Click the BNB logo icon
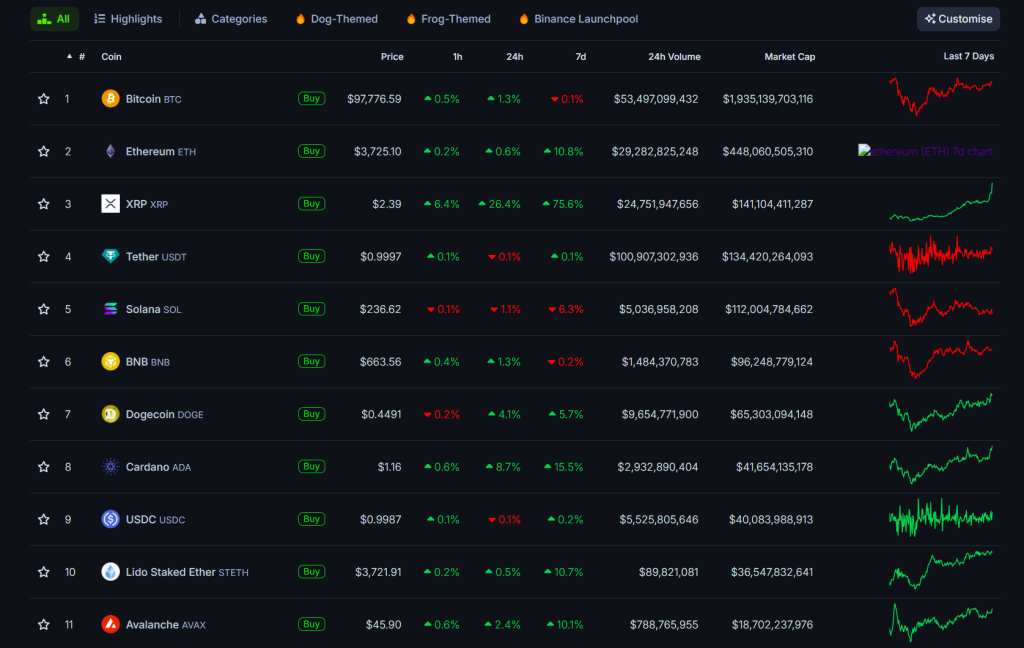1024x648 pixels. pos(110,361)
